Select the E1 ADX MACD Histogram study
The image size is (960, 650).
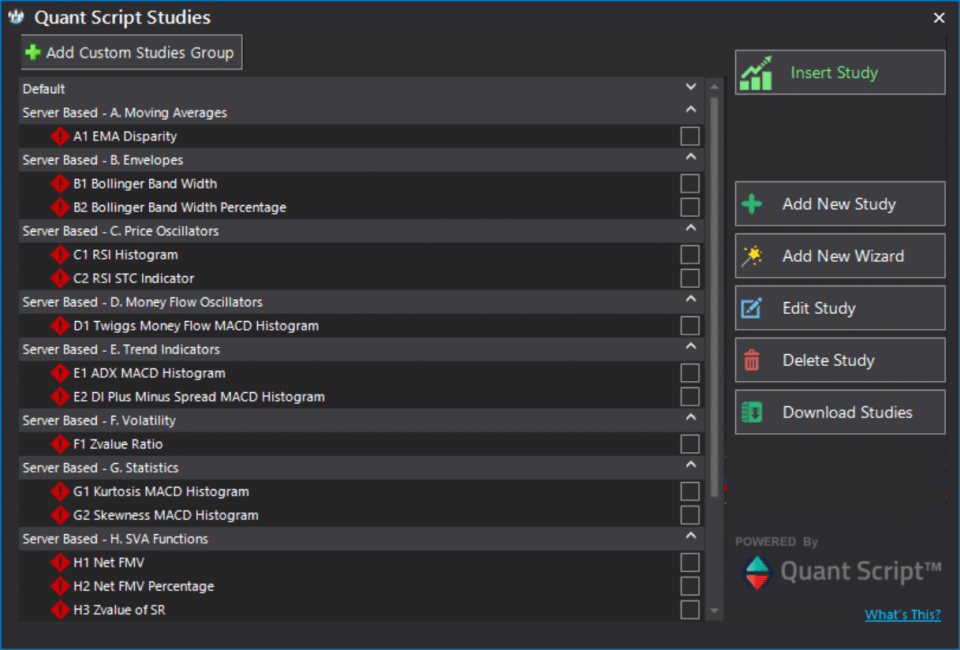tap(149, 373)
